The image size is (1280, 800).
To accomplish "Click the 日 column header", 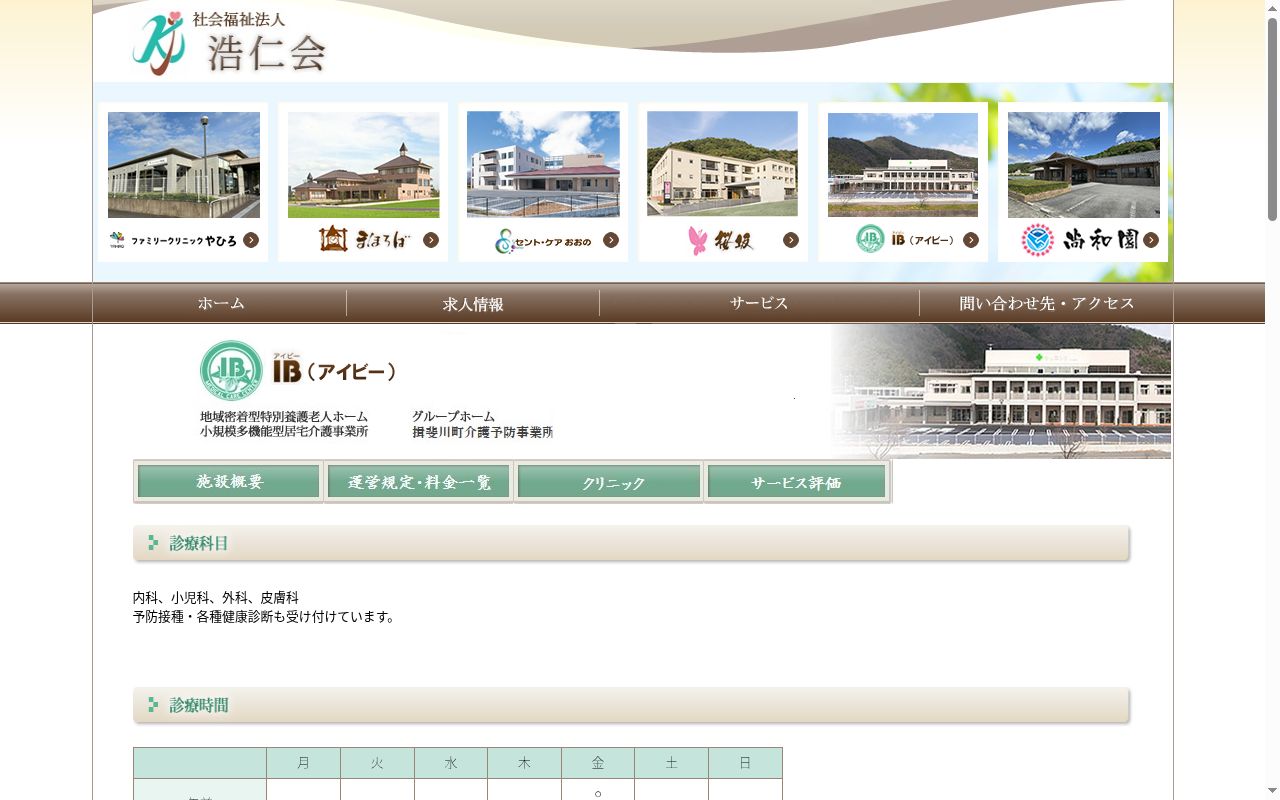I will tap(745, 763).
